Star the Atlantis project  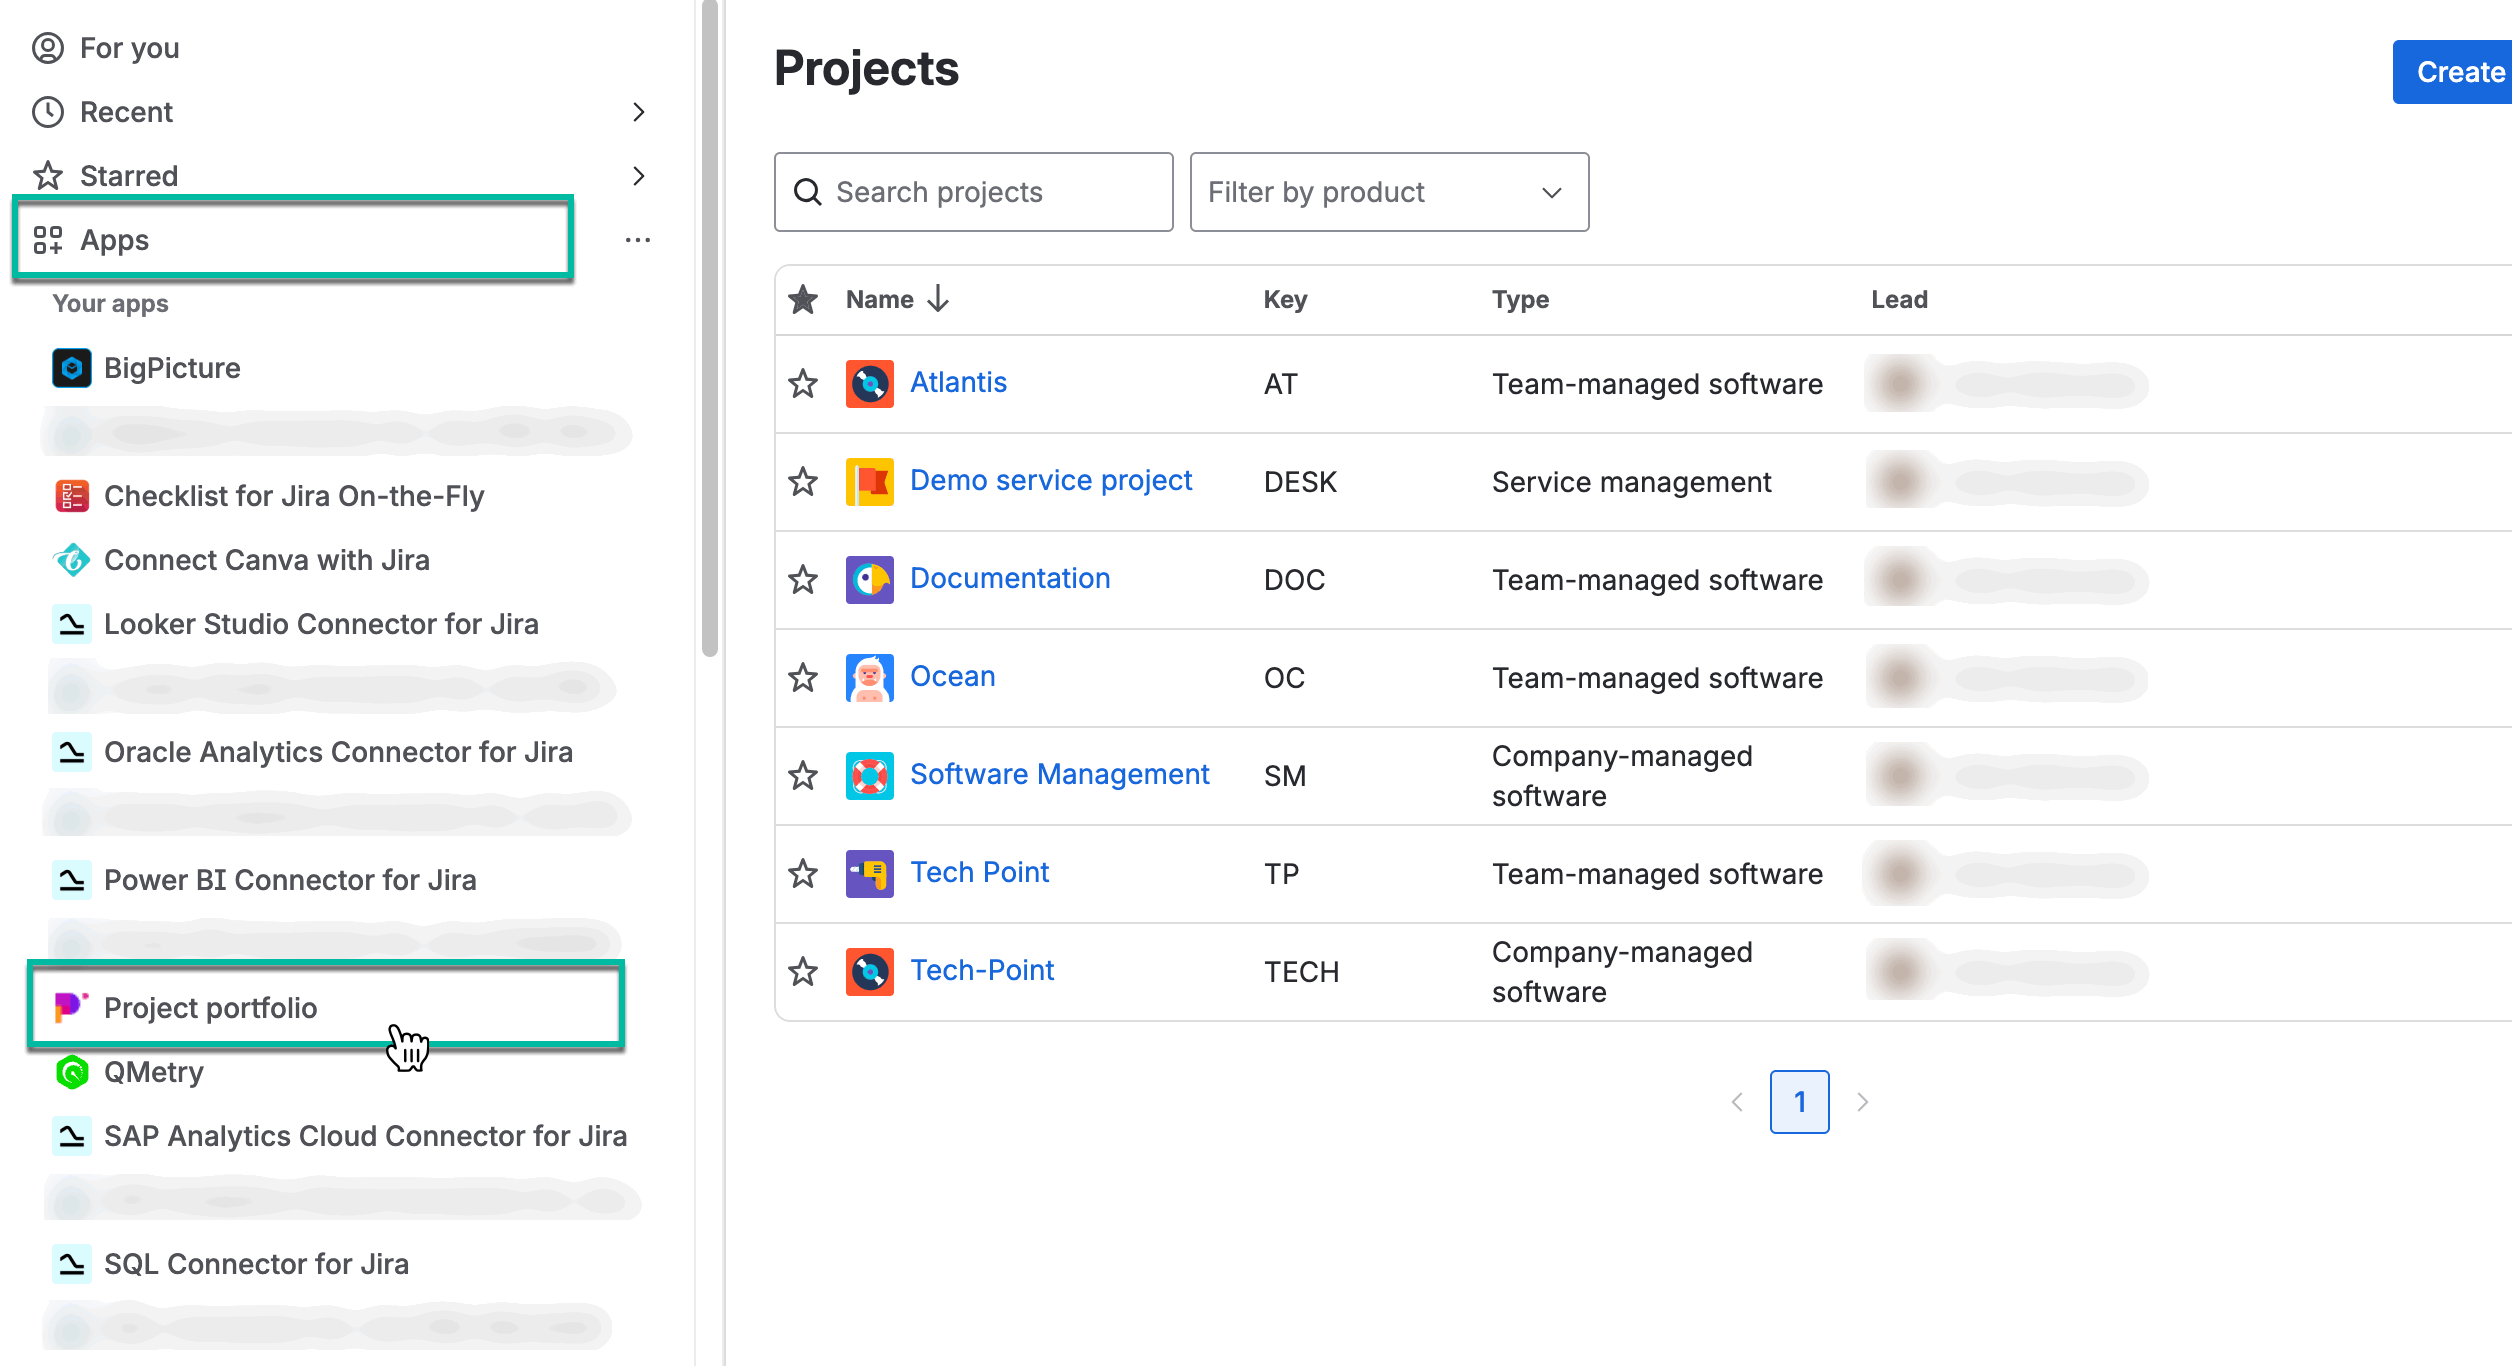802,383
